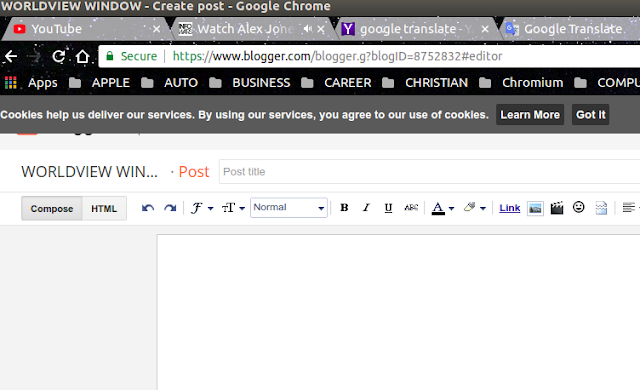Click into the Post title field
This screenshot has height=390, width=640.
point(429,172)
